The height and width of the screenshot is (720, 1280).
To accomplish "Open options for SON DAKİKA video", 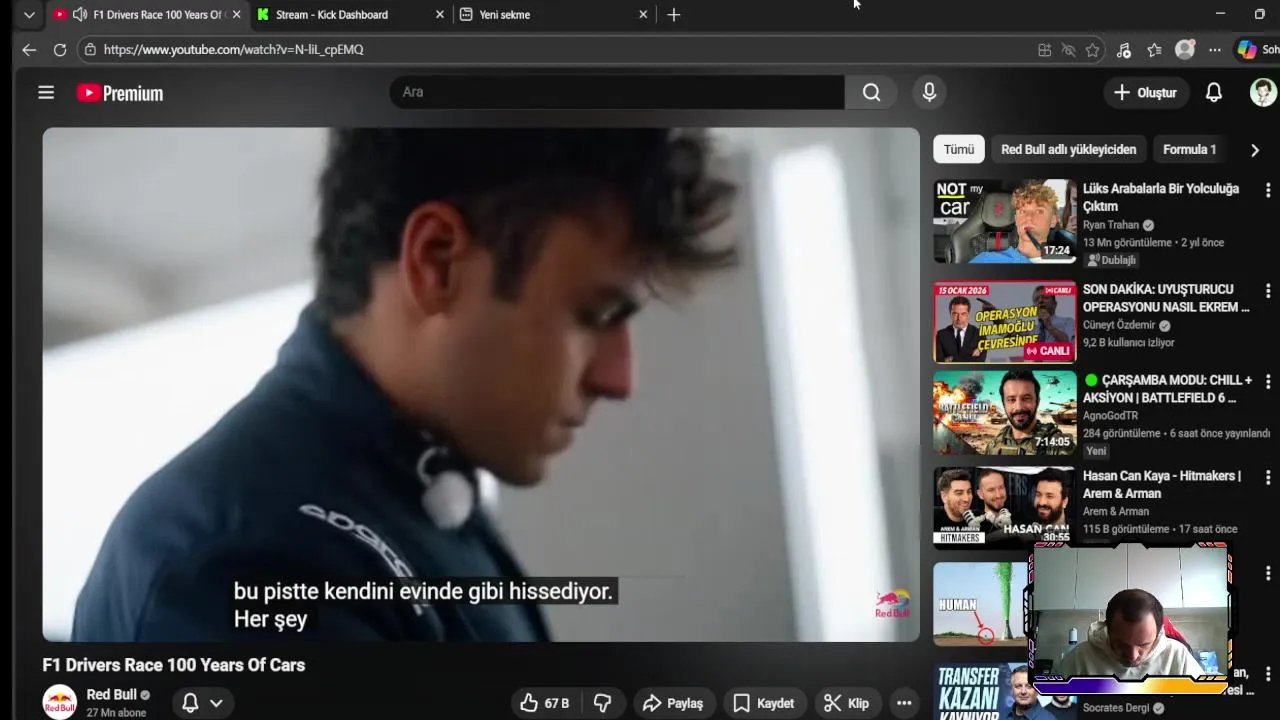I will pyautogui.click(x=1268, y=291).
